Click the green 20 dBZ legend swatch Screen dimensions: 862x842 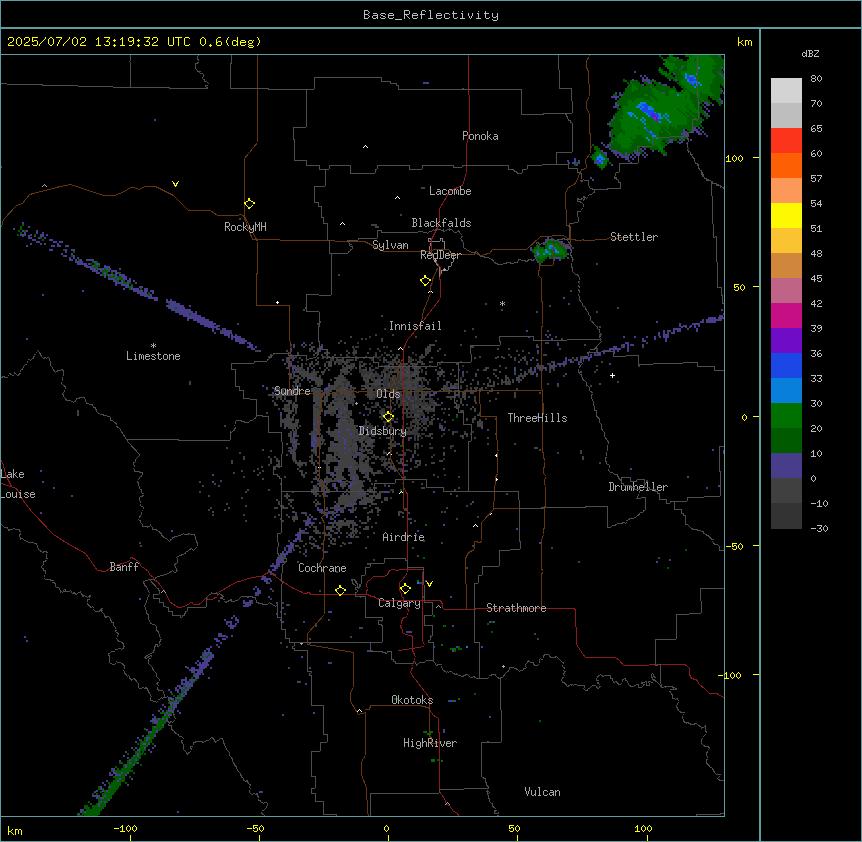[786, 416]
